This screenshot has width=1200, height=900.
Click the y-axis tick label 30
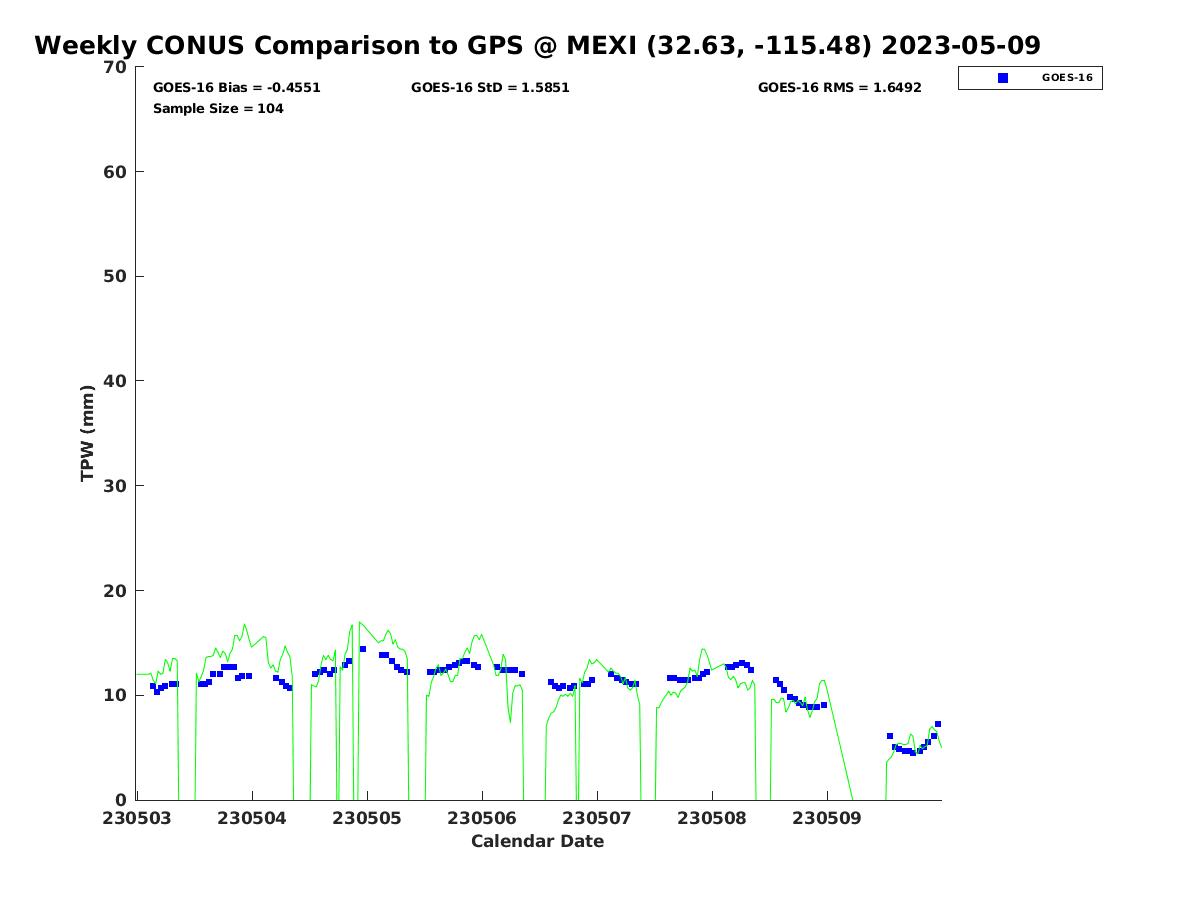point(116,486)
